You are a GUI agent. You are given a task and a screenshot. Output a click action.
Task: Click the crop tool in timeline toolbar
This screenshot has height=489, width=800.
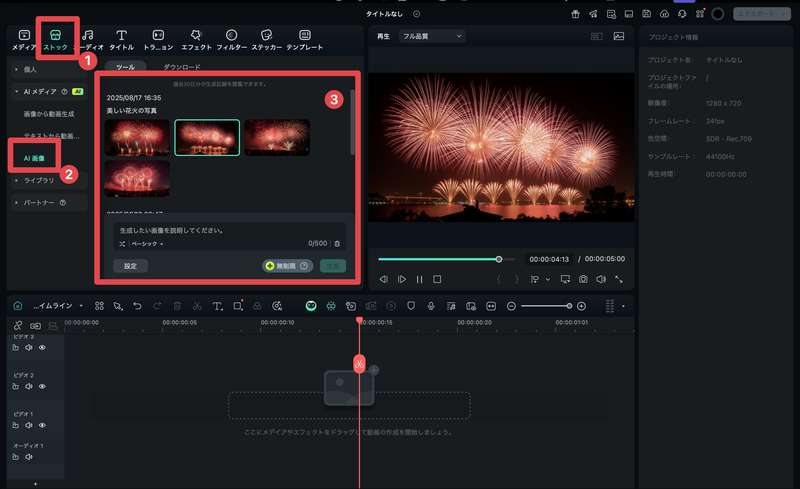(238, 306)
